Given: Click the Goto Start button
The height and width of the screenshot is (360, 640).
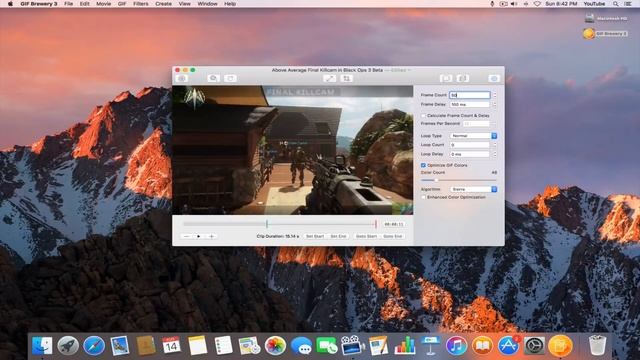Looking at the screenshot, I should tap(366, 236).
